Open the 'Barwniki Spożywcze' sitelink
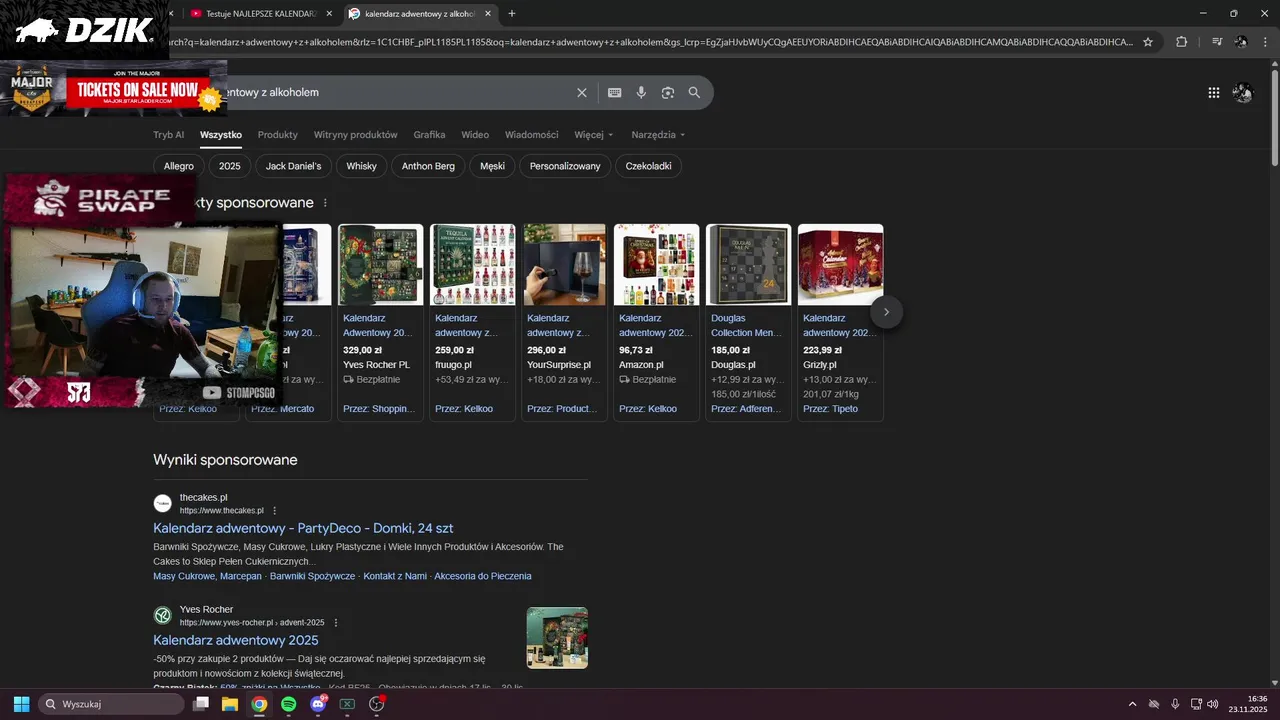 pyautogui.click(x=312, y=576)
